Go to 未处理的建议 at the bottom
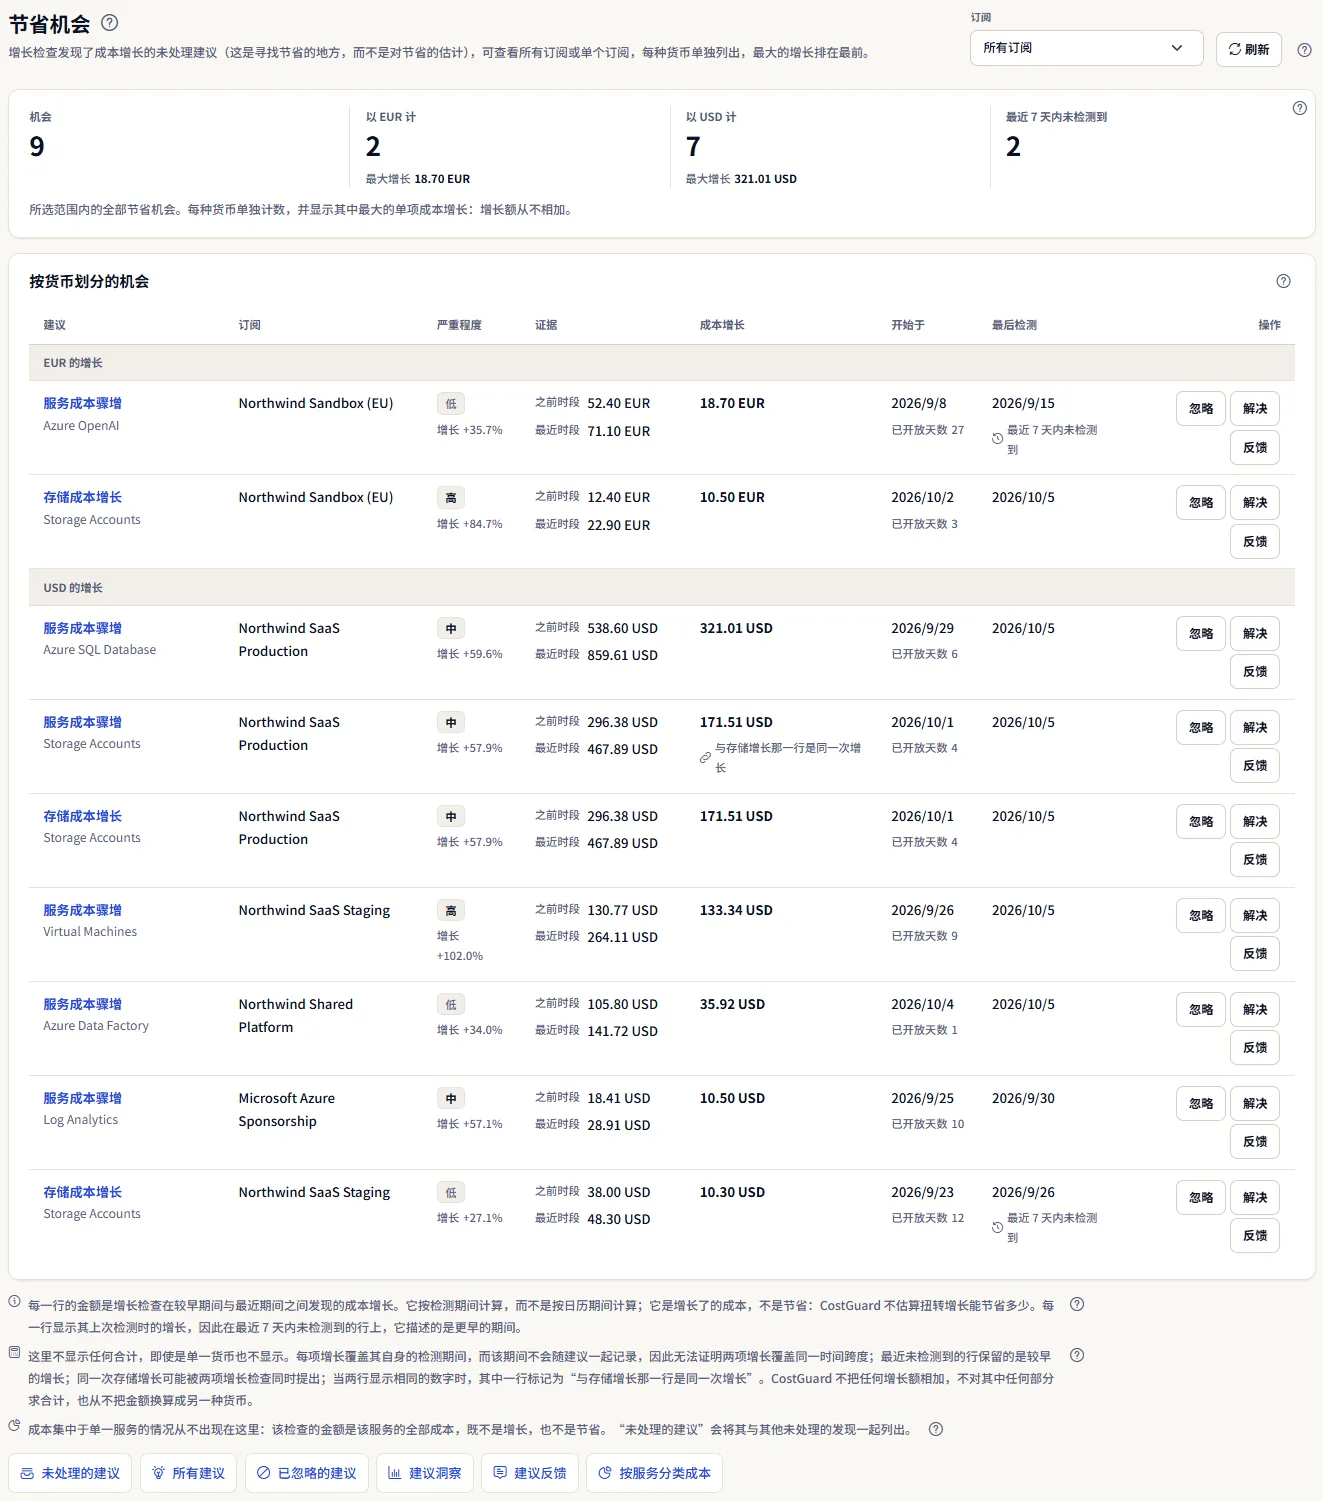The width and height of the screenshot is (1323, 1501). point(70,1473)
